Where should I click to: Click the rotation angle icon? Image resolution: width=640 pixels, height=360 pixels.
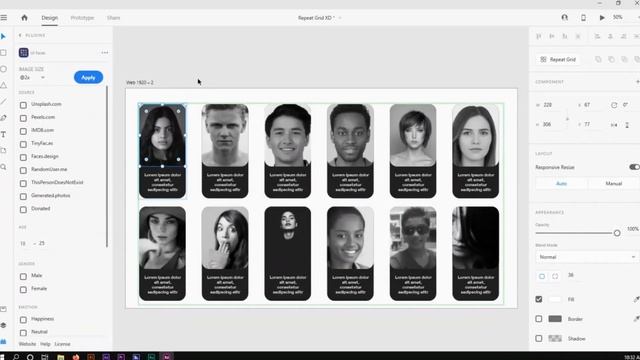[x=614, y=105]
